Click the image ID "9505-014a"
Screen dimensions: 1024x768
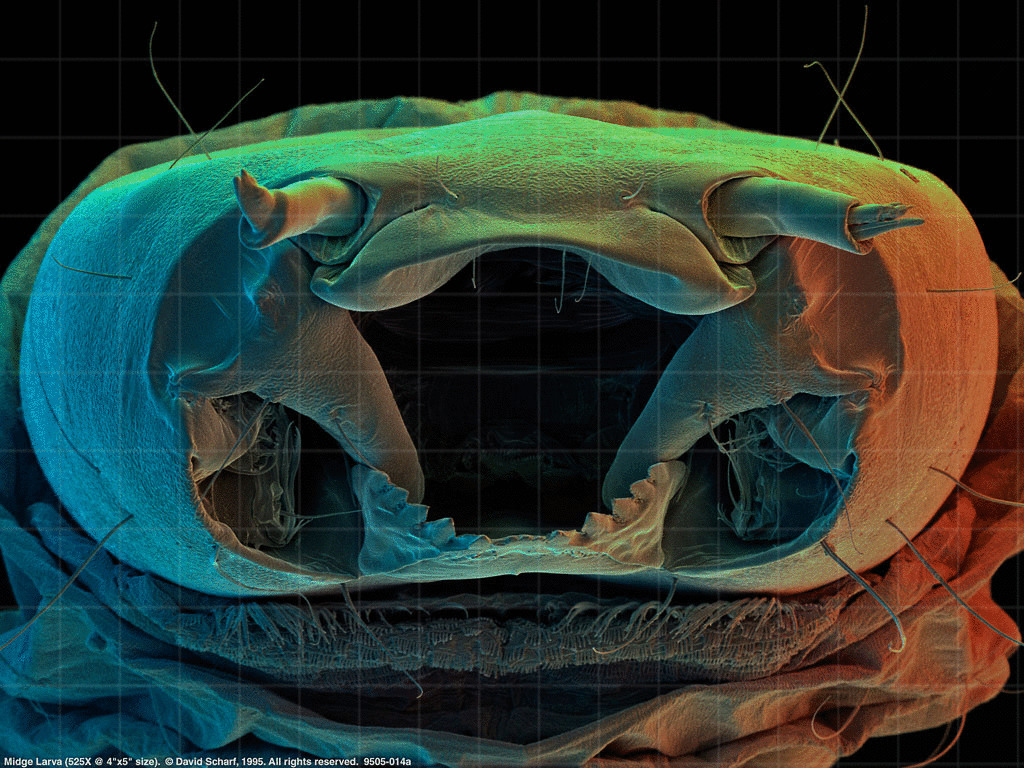click(x=387, y=762)
